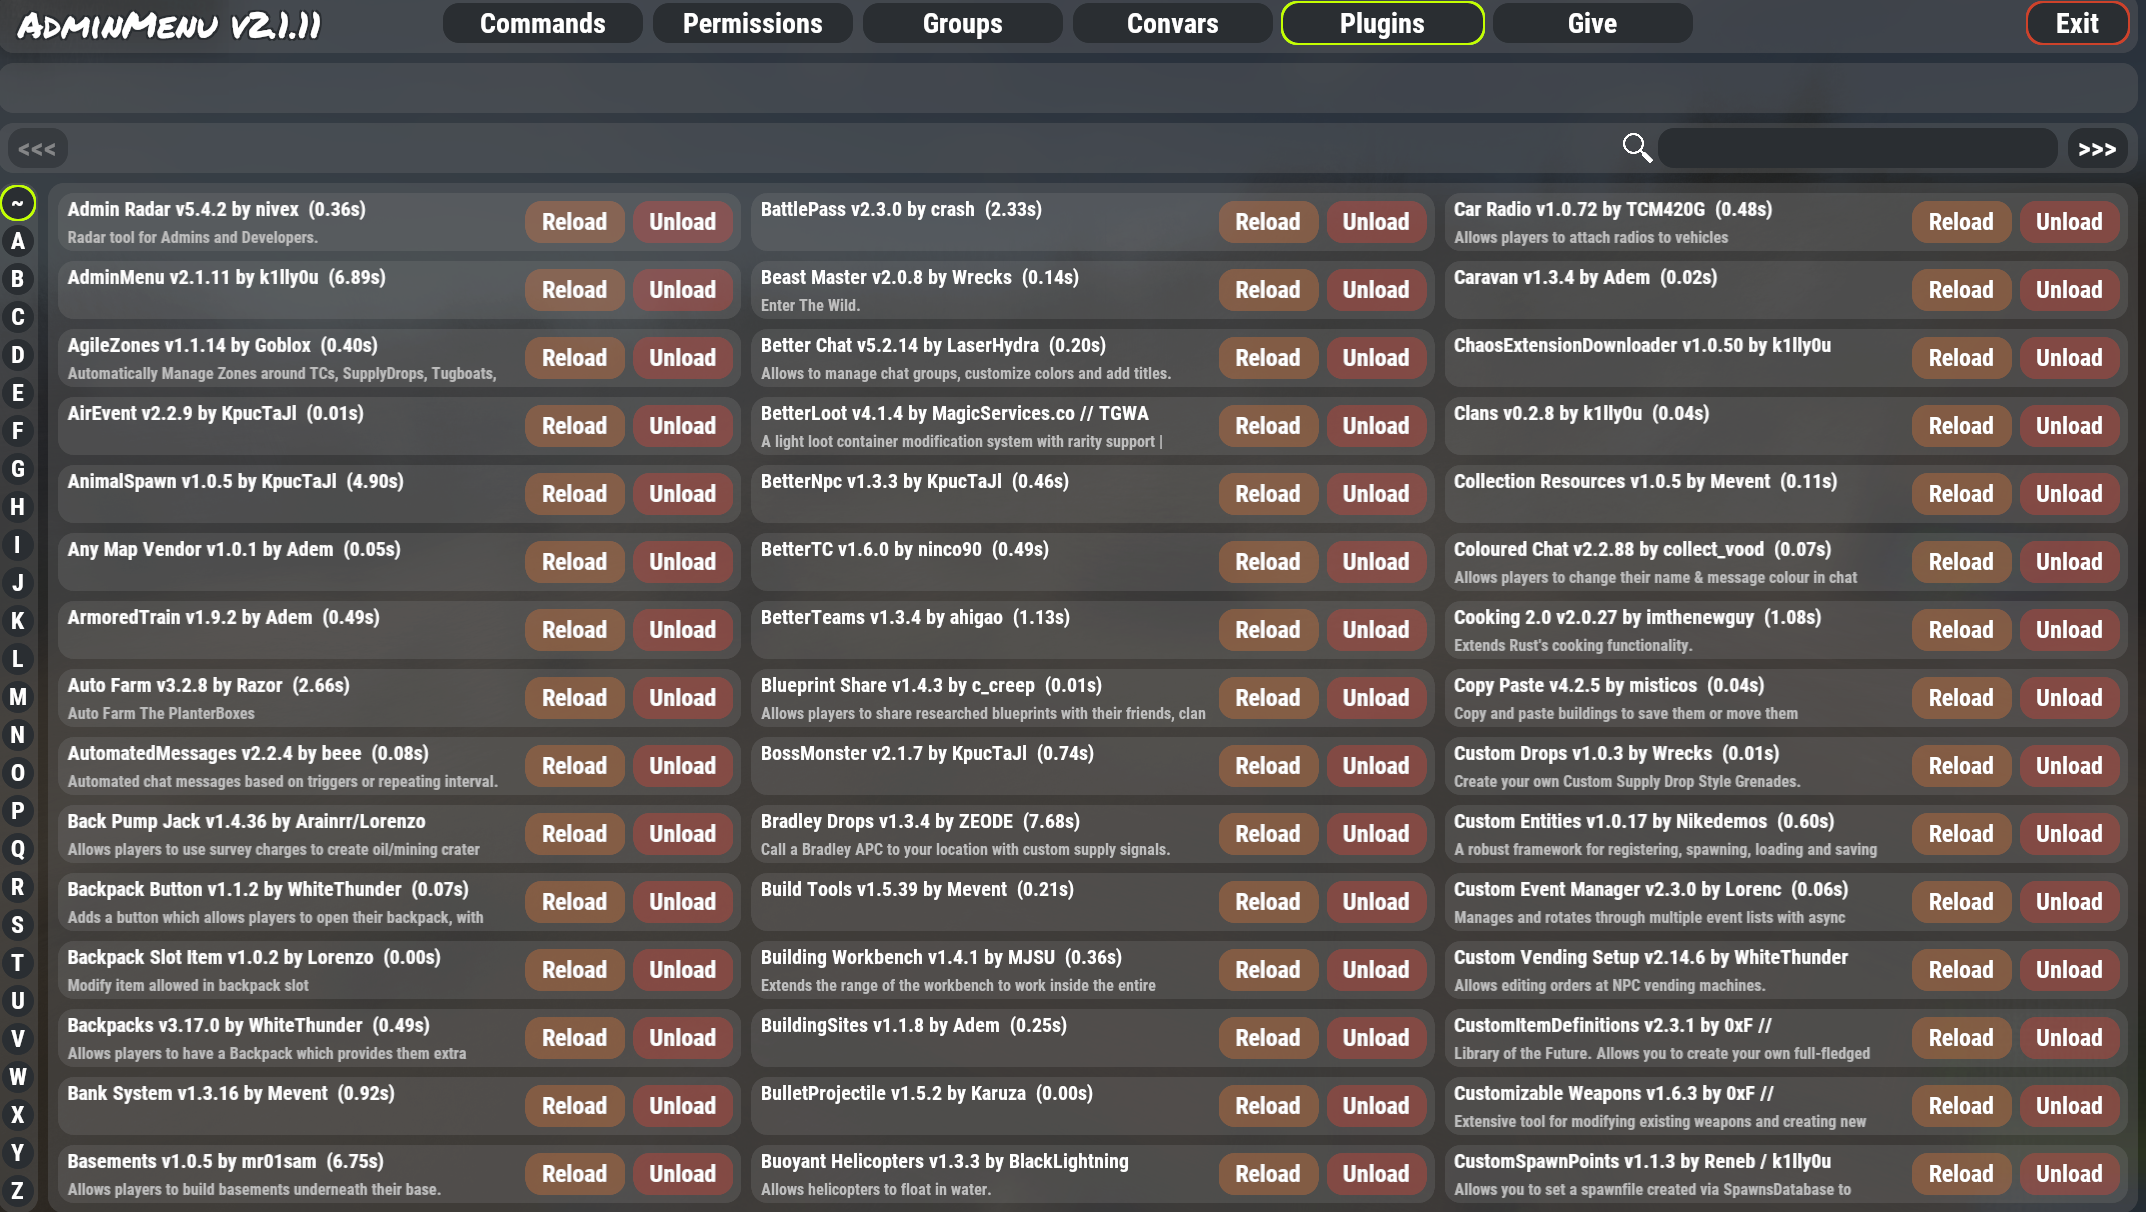Switch to the Give tab

(x=1592, y=23)
